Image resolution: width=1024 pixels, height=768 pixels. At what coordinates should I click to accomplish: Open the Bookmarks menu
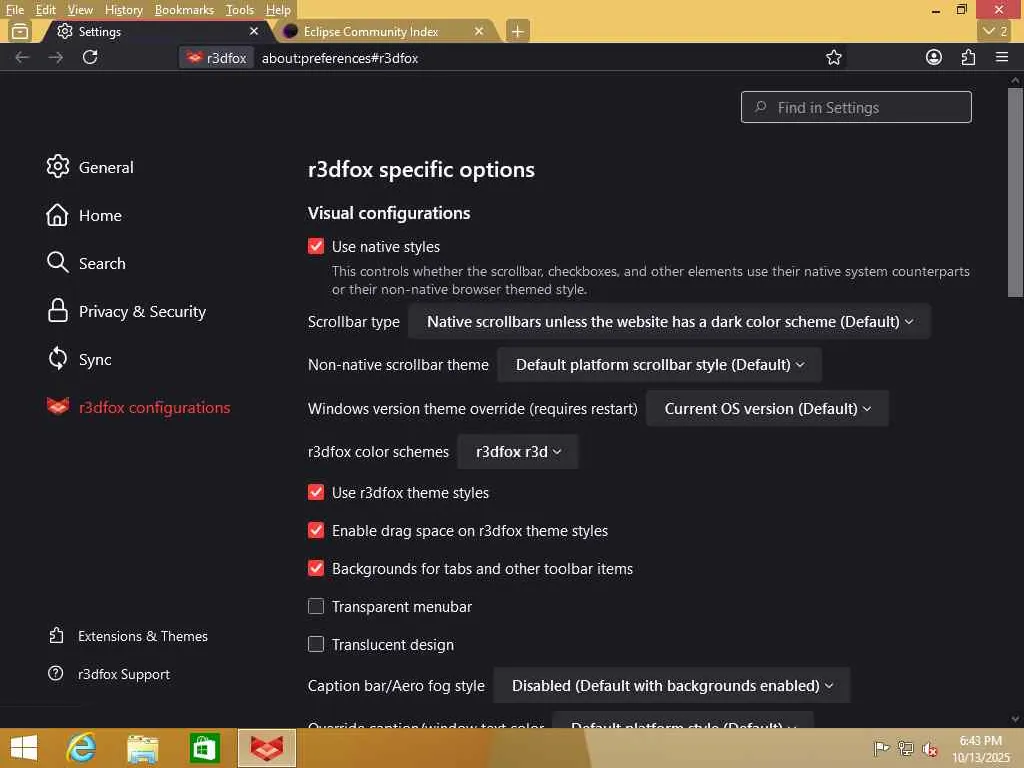pos(184,10)
